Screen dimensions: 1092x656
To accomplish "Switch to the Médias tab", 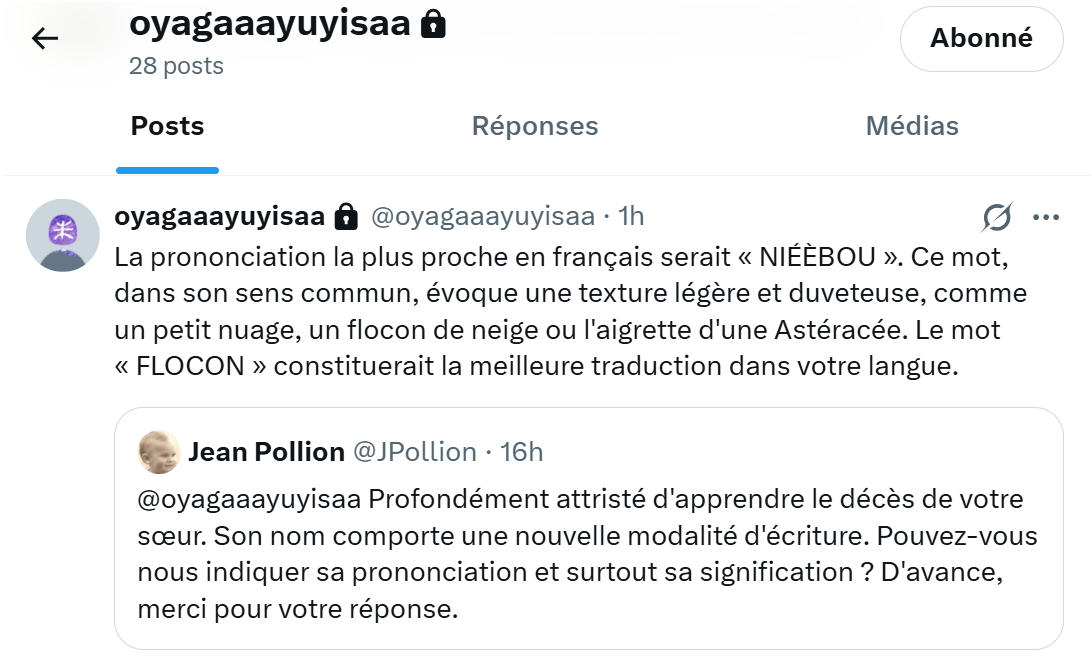I will 911,126.
